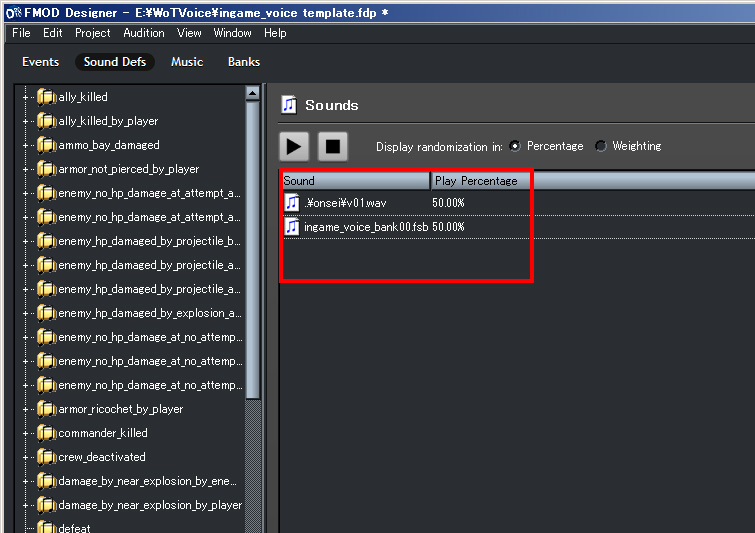
Task: Click the crew_deactivated folder icon
Action: (x=47, y=457)
